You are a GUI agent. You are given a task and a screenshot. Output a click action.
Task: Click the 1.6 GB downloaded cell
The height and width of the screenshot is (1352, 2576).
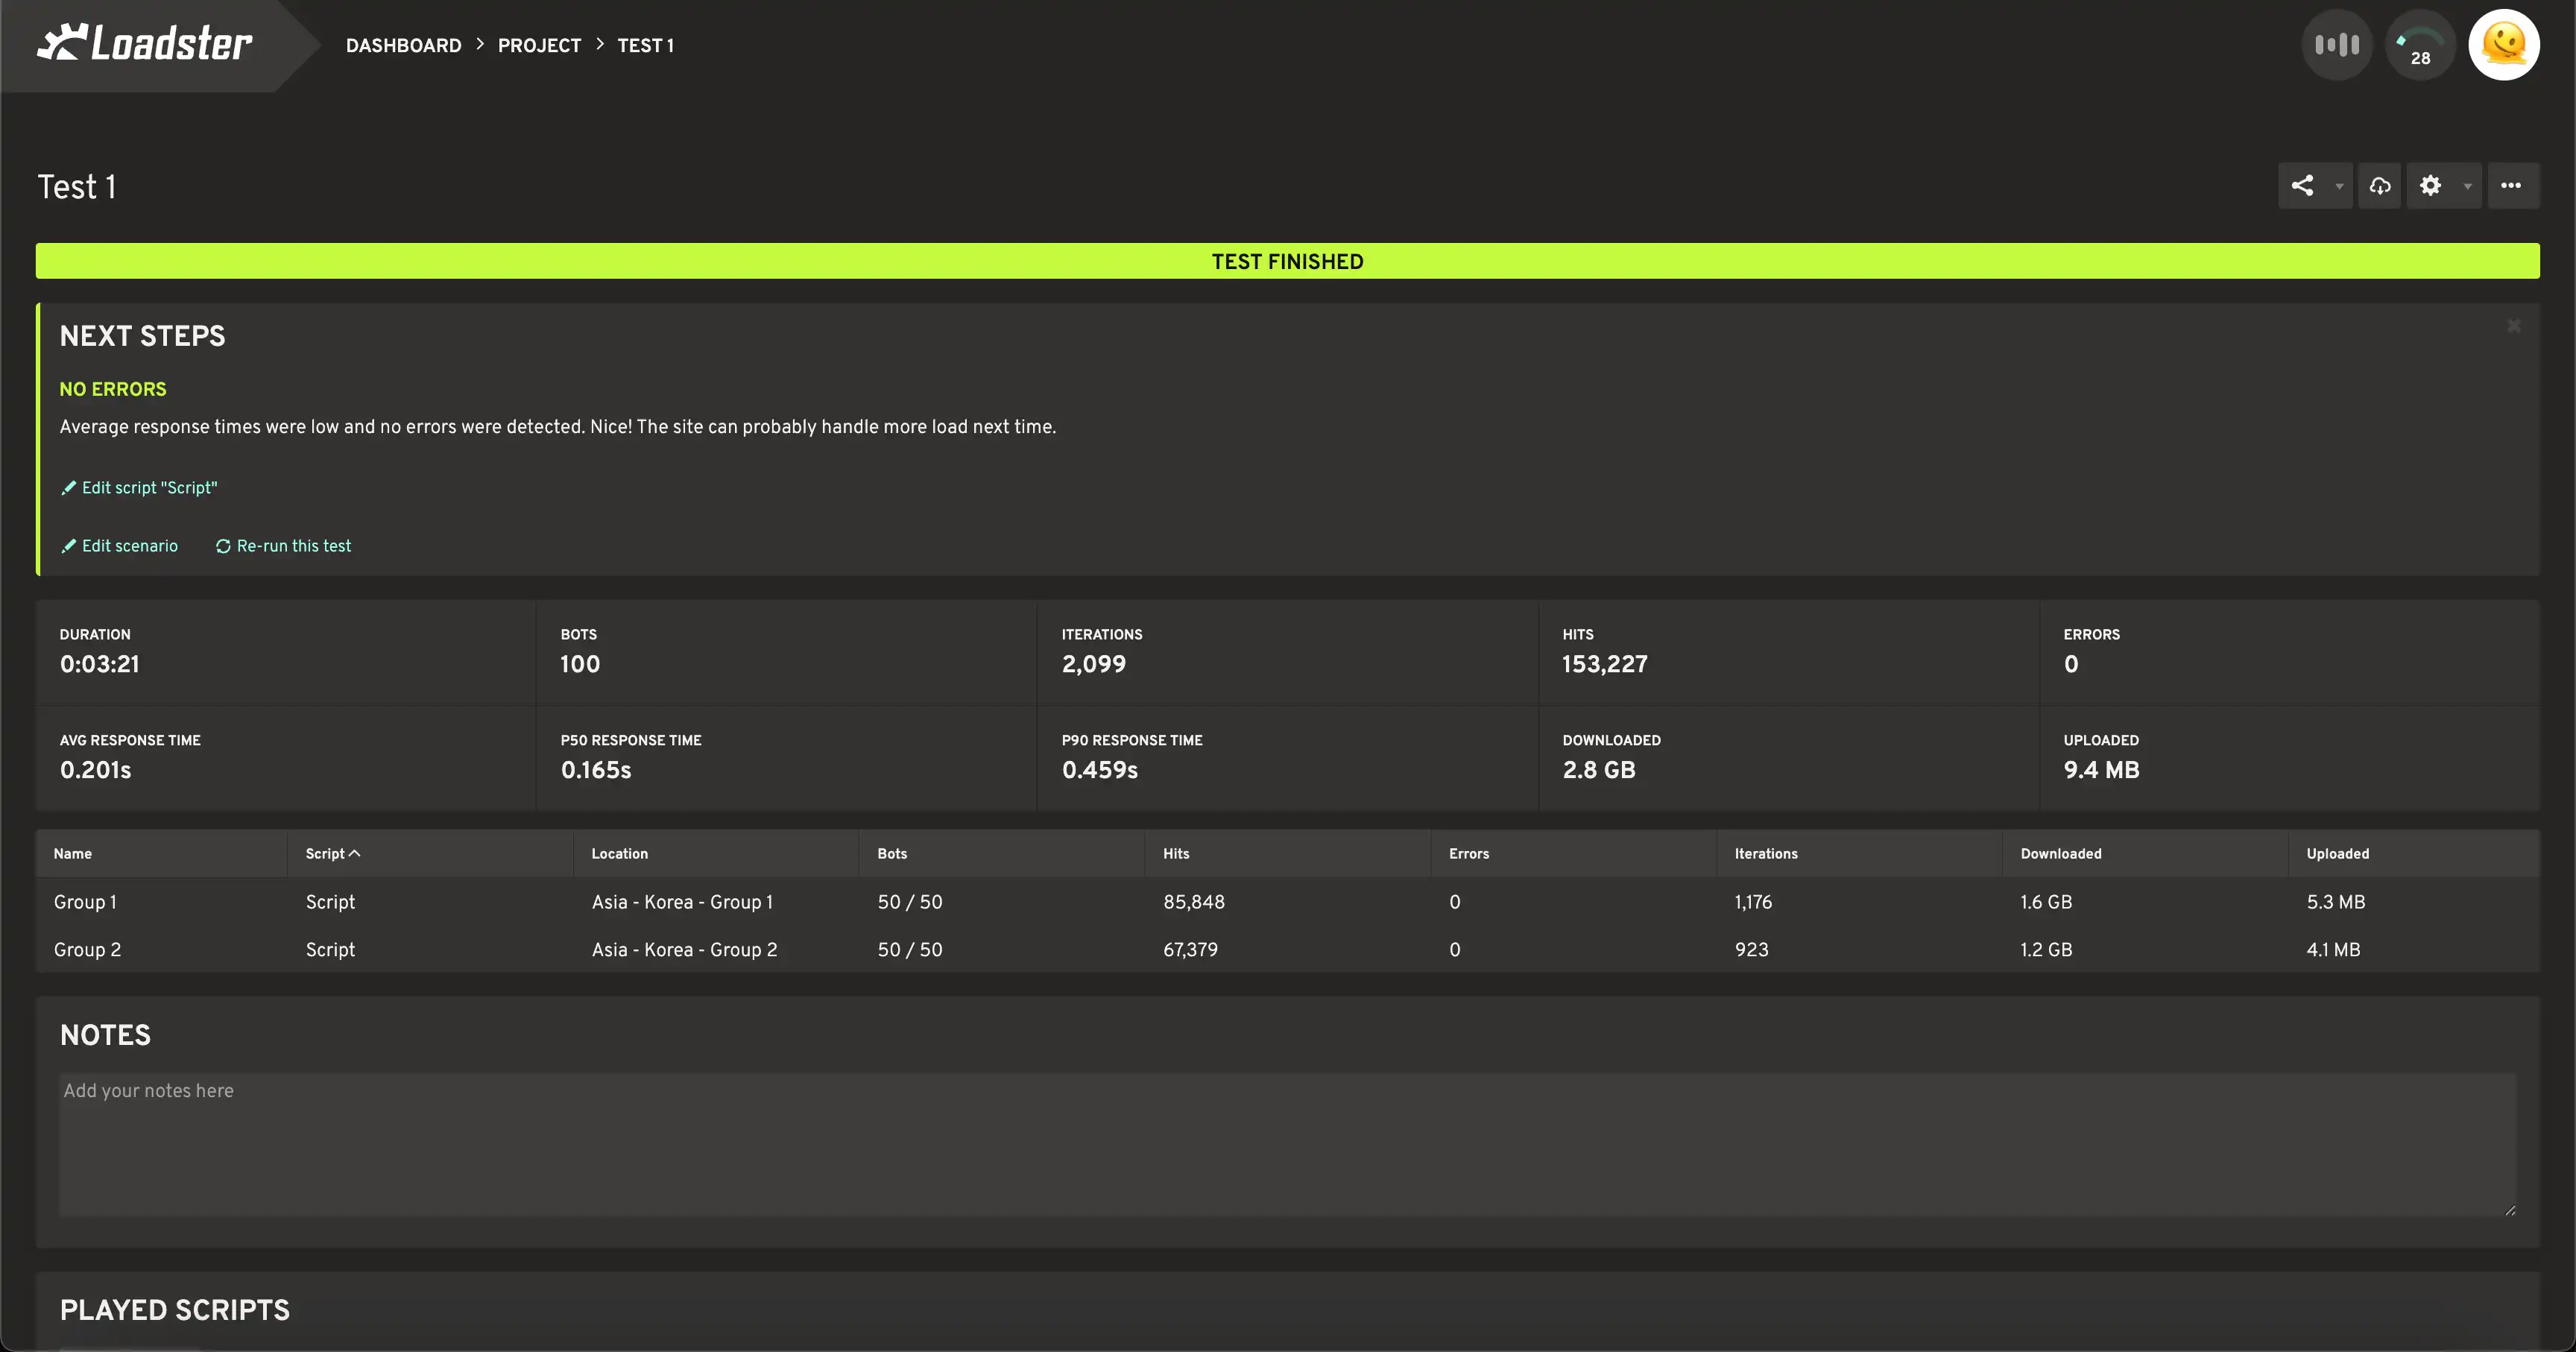click(2046, 902)
